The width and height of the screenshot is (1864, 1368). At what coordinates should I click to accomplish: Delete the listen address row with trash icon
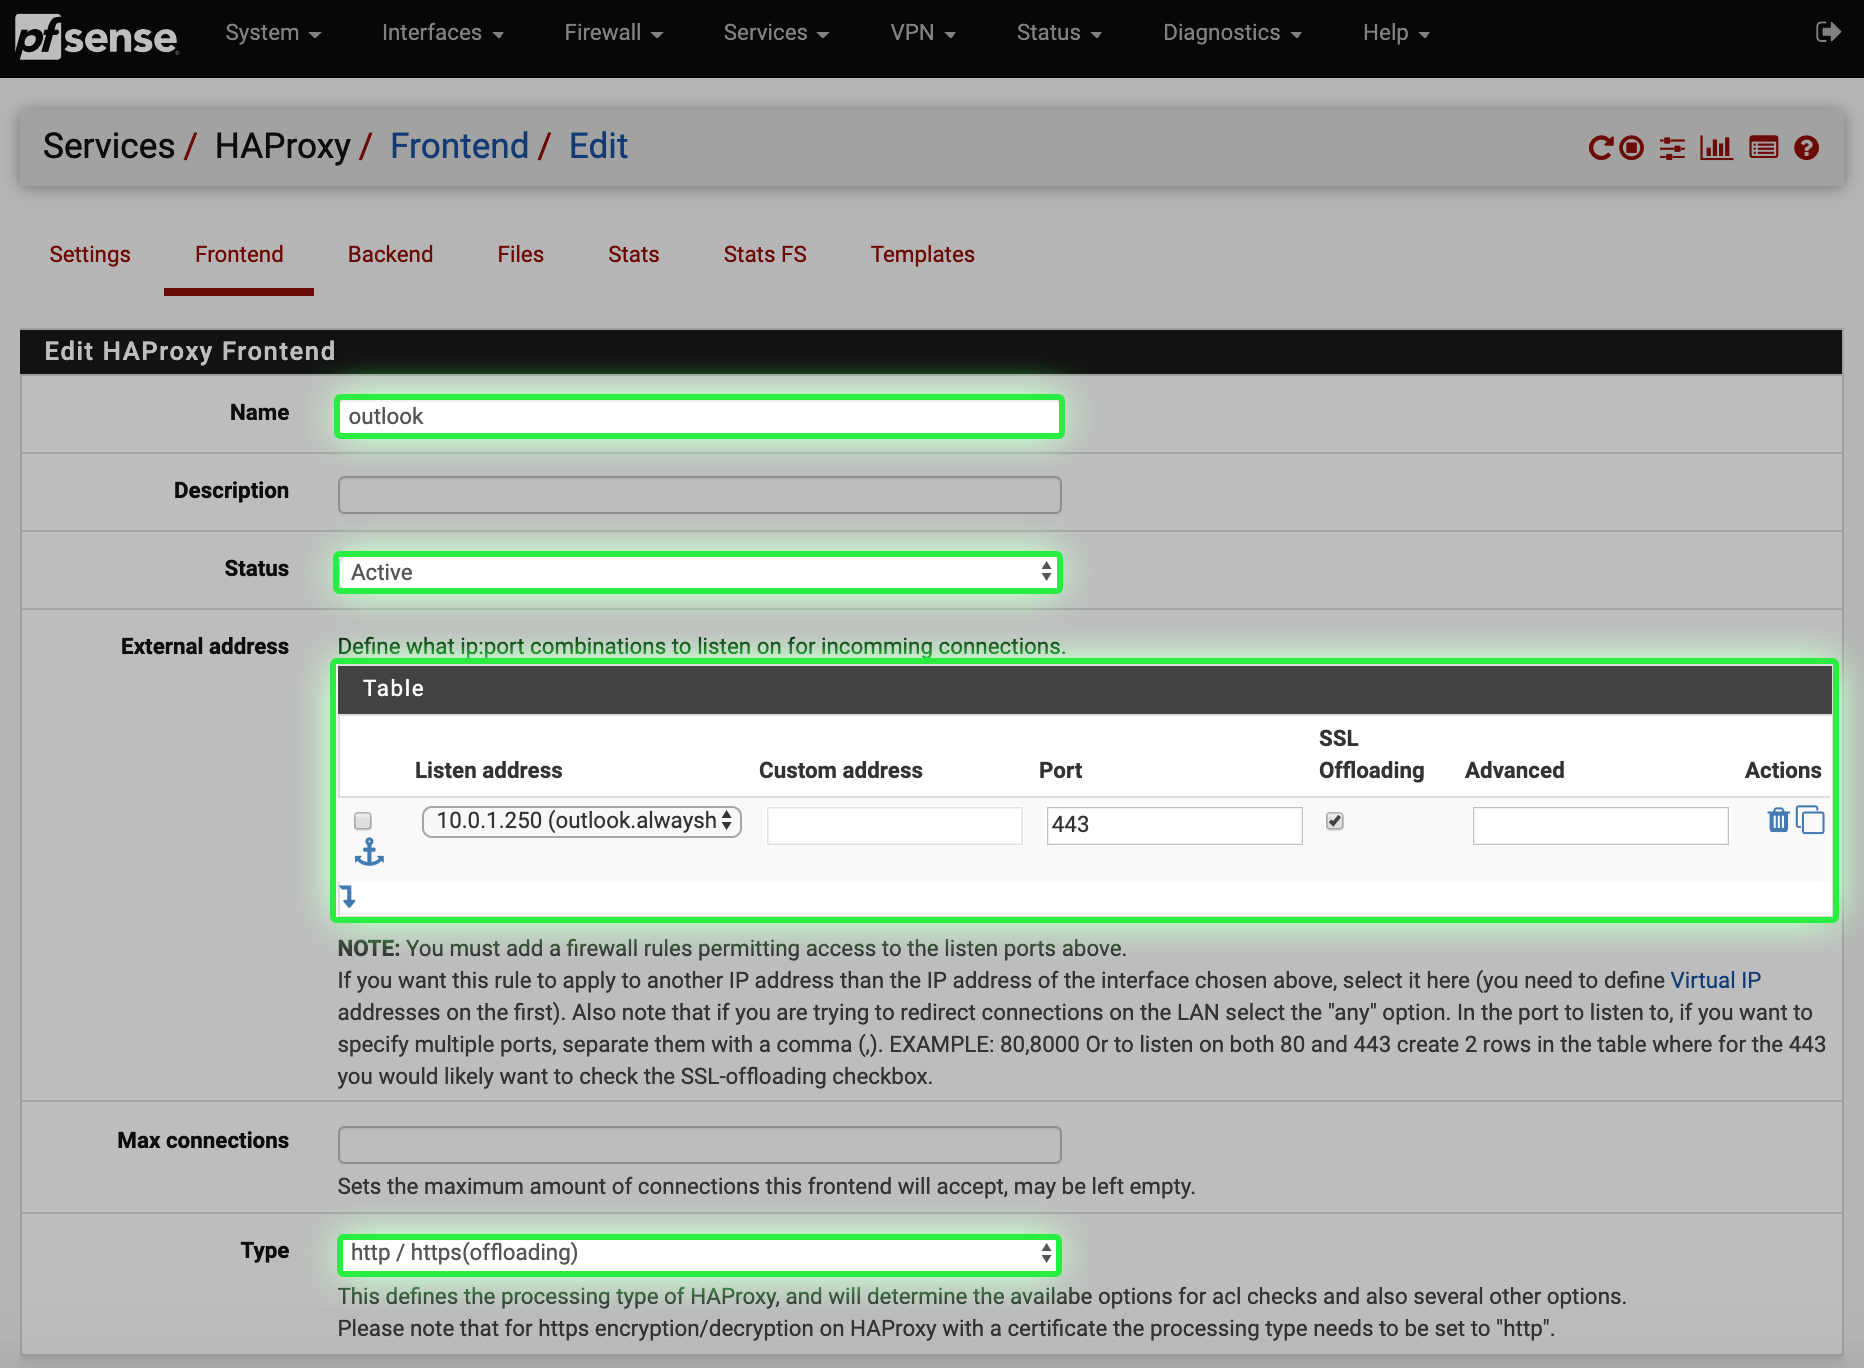click(x=1778, y=820)
